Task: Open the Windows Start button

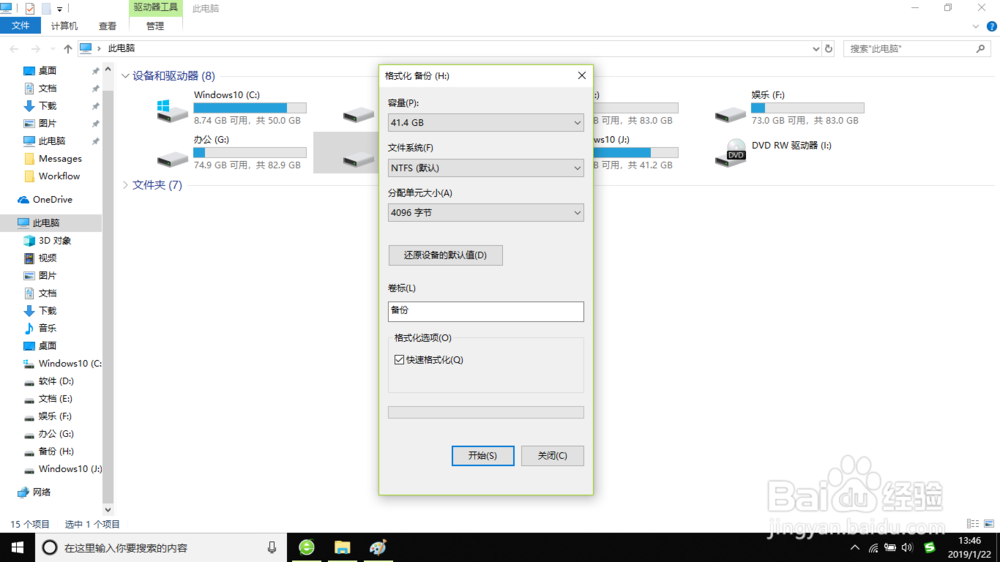Action: tap(17, 547)
